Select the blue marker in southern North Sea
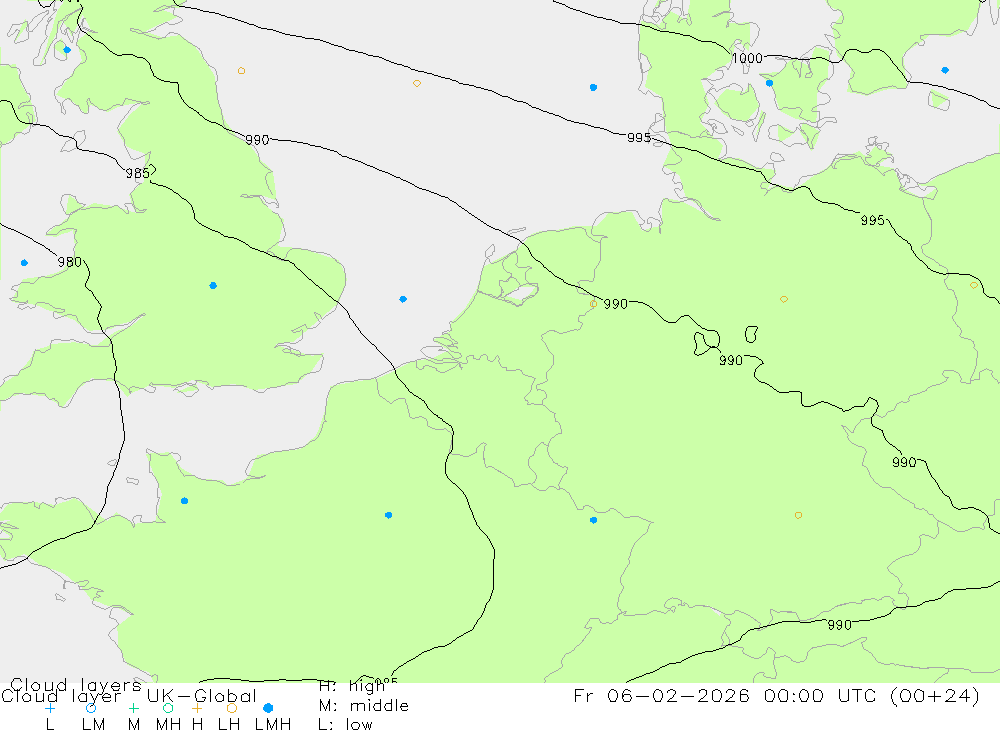The image size is (1000, 733). (403, 299)
